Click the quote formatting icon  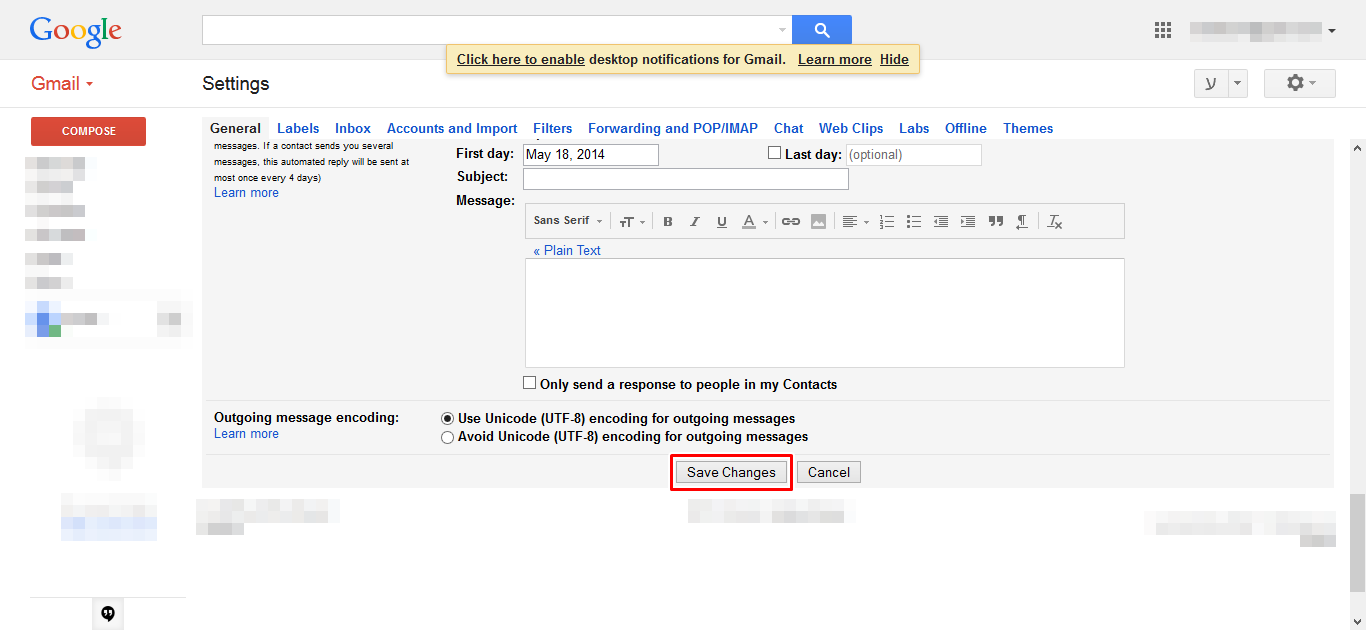(x=995, y=222)
